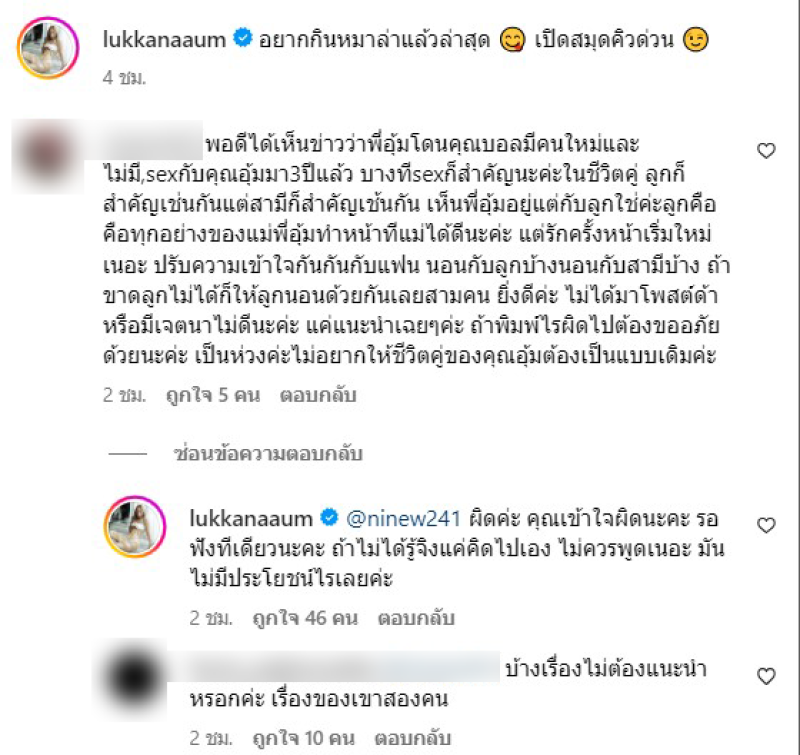The height and width of the screenshot is (755, 800).
Task: View the 46 likes on lukkanaaum's reply
Action: pyautogui.click(x=305, y=618)
